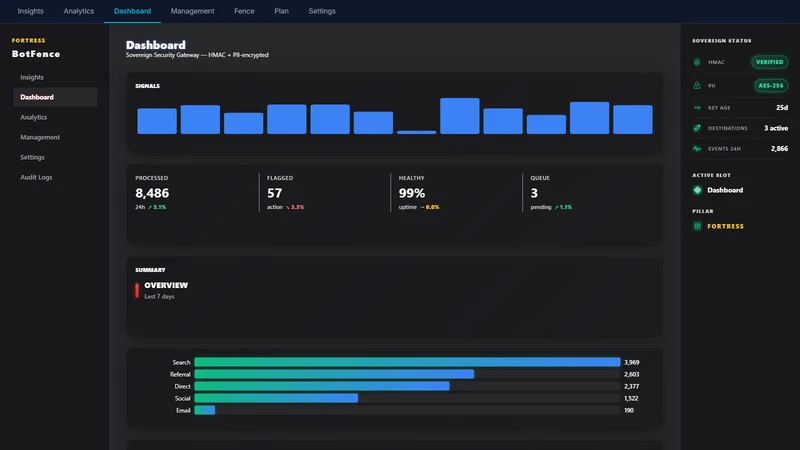Click the uptime 0.0% trend indicator

tap(430, 207)
